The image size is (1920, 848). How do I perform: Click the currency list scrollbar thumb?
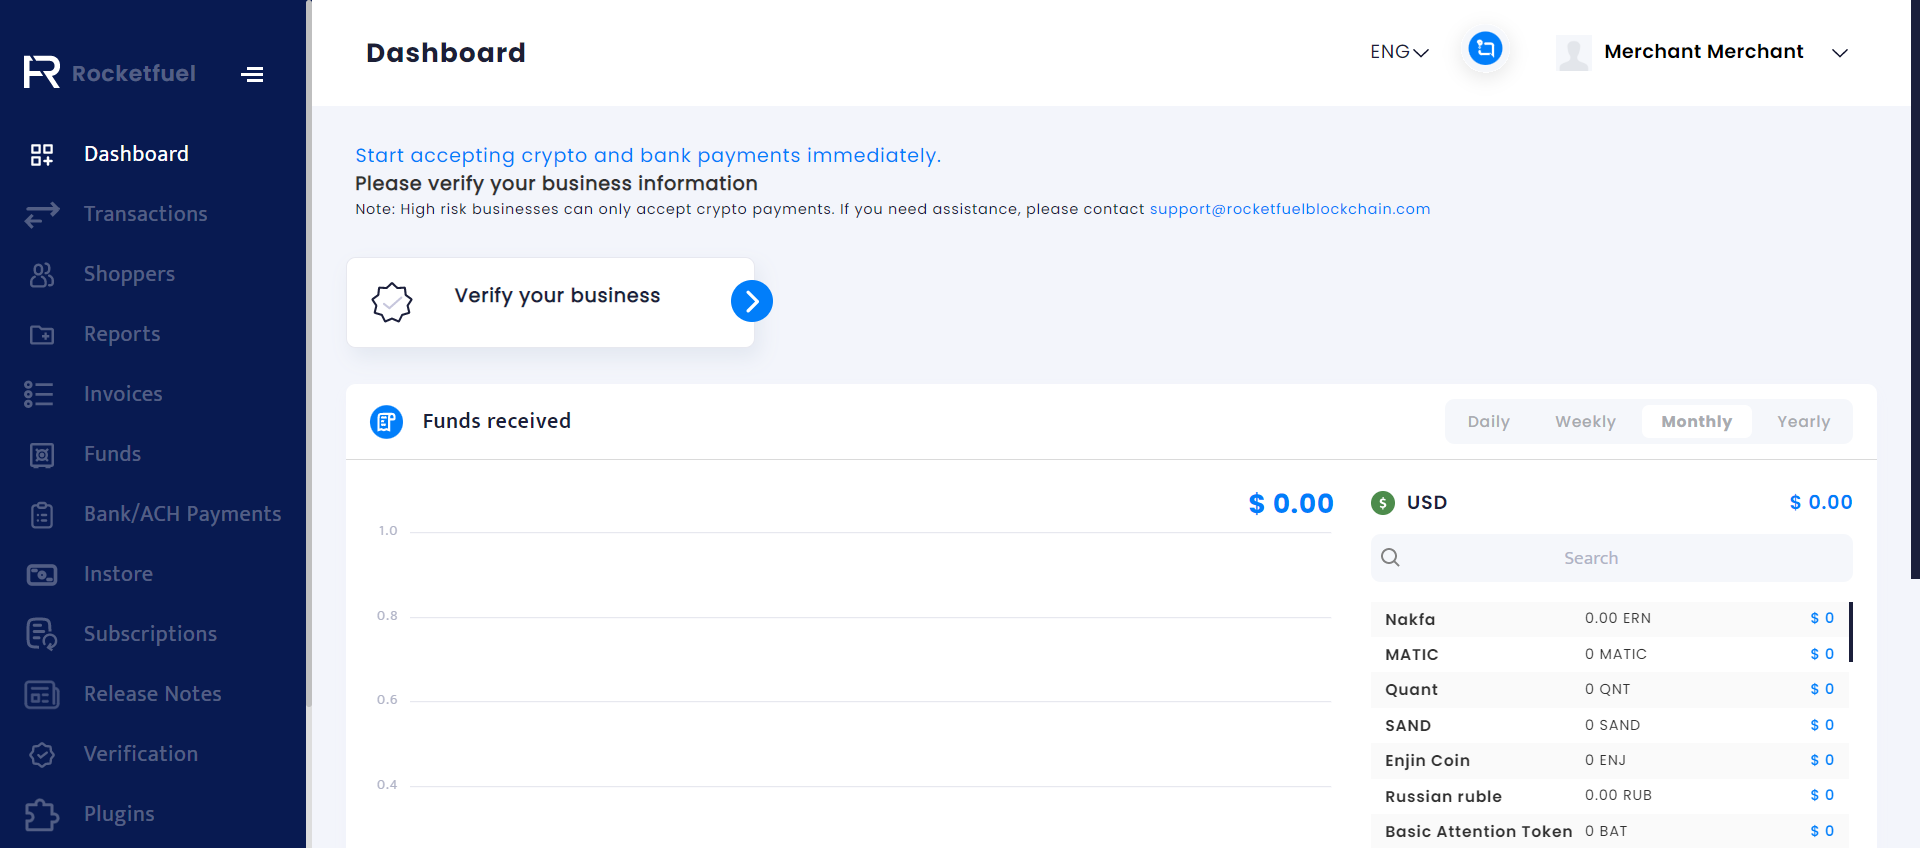(1851, 632)
